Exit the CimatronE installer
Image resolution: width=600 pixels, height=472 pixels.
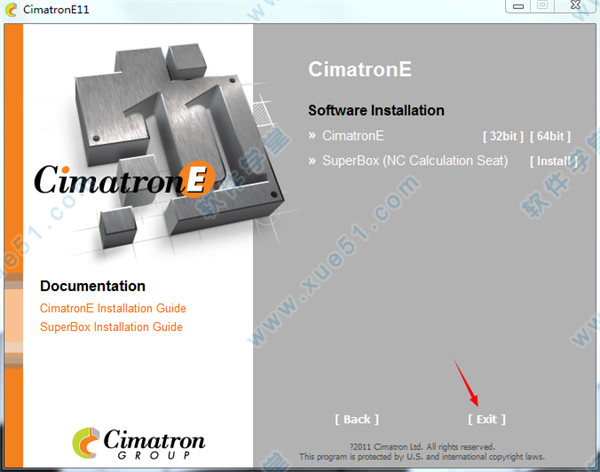pos(487,419)
